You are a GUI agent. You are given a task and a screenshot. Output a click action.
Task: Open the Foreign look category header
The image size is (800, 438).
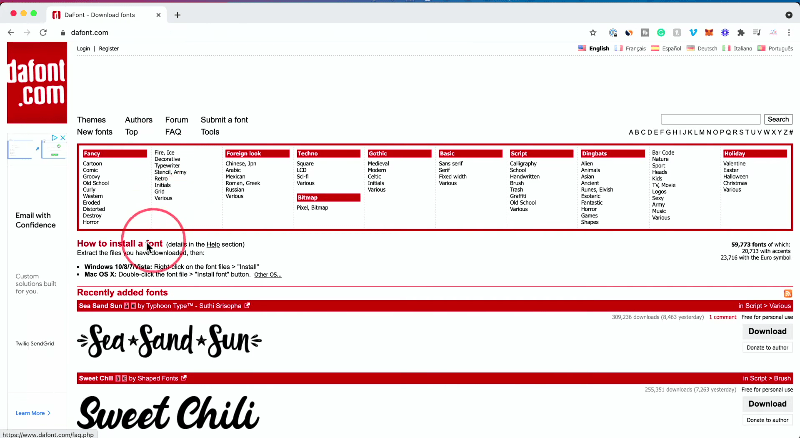pos(257,154)
